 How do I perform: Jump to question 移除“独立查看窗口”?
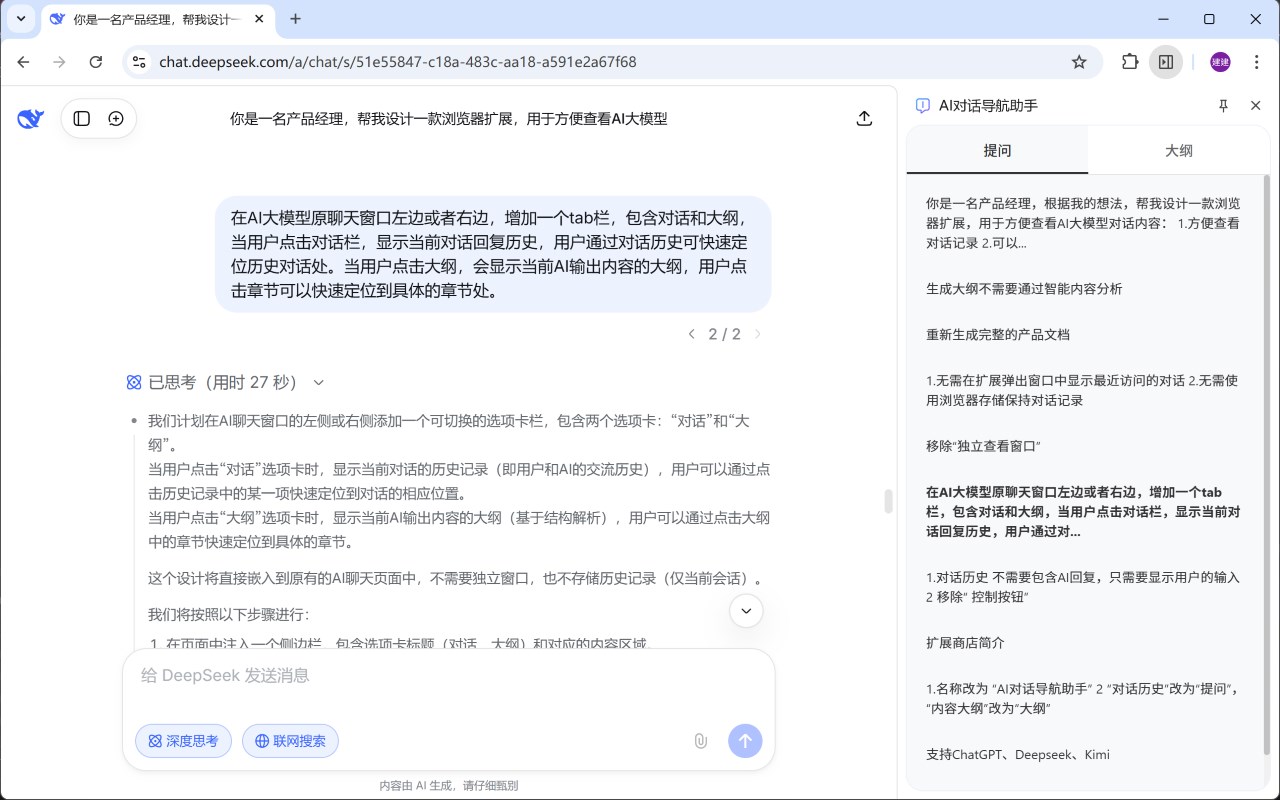(x=984, y=446)
